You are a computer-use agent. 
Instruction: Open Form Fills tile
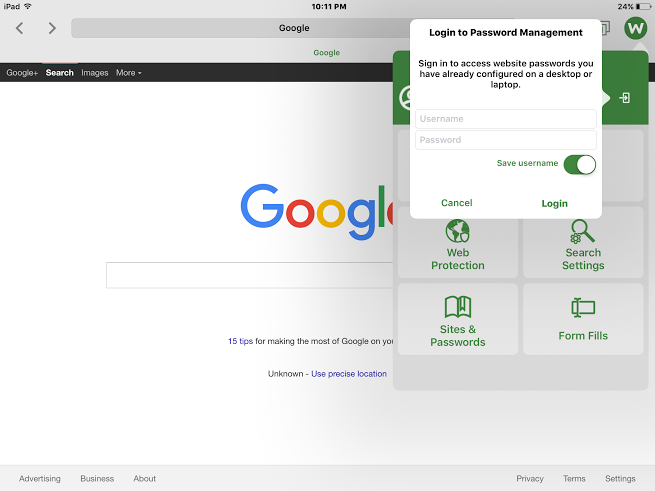coord(583,320)
